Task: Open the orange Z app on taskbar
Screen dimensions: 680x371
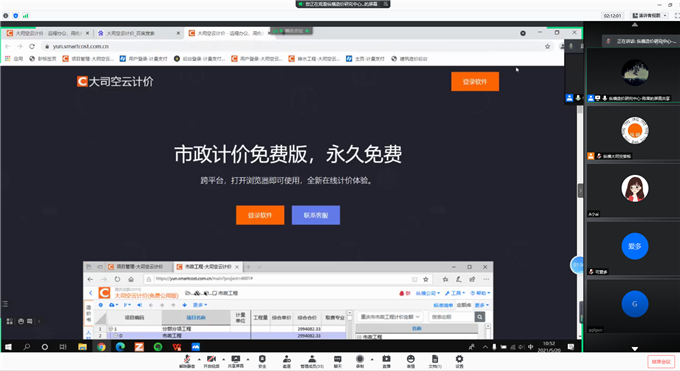Action: tap(139, 347)
